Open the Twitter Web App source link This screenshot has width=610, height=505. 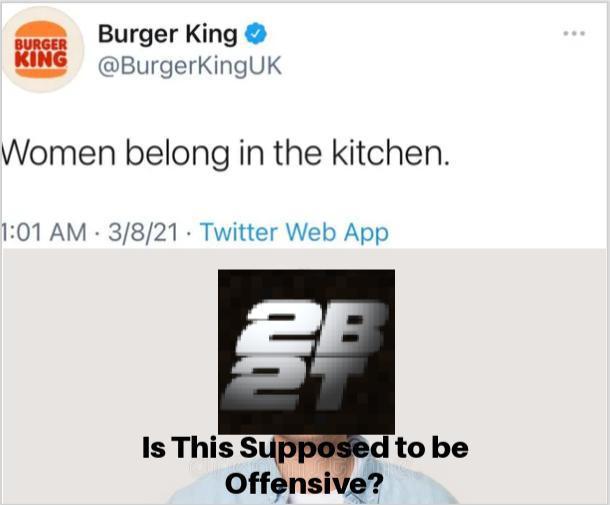tap(294, 233)
